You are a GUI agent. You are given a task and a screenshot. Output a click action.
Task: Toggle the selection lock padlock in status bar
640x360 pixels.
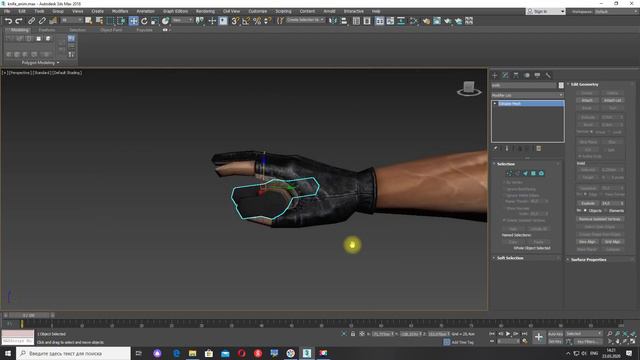point(353,334)
